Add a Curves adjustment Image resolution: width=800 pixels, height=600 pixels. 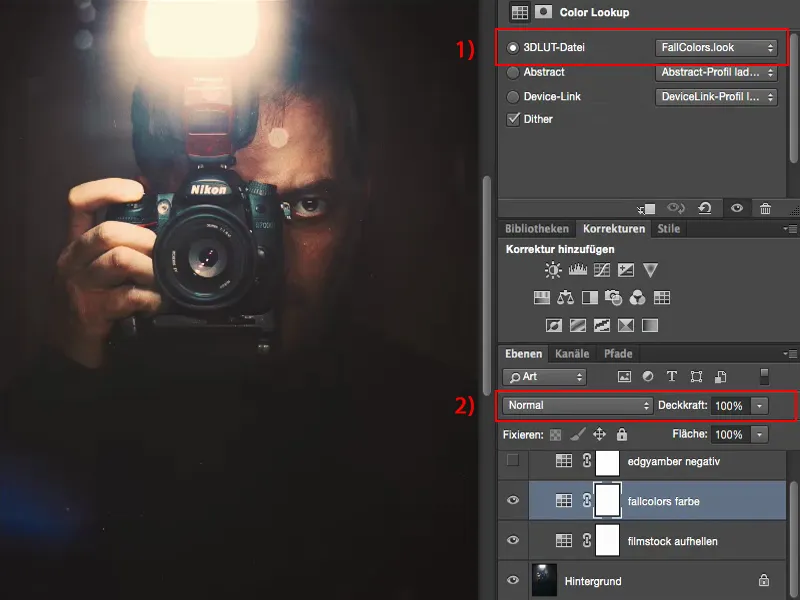pyautogui.click(x=602, y=269)
